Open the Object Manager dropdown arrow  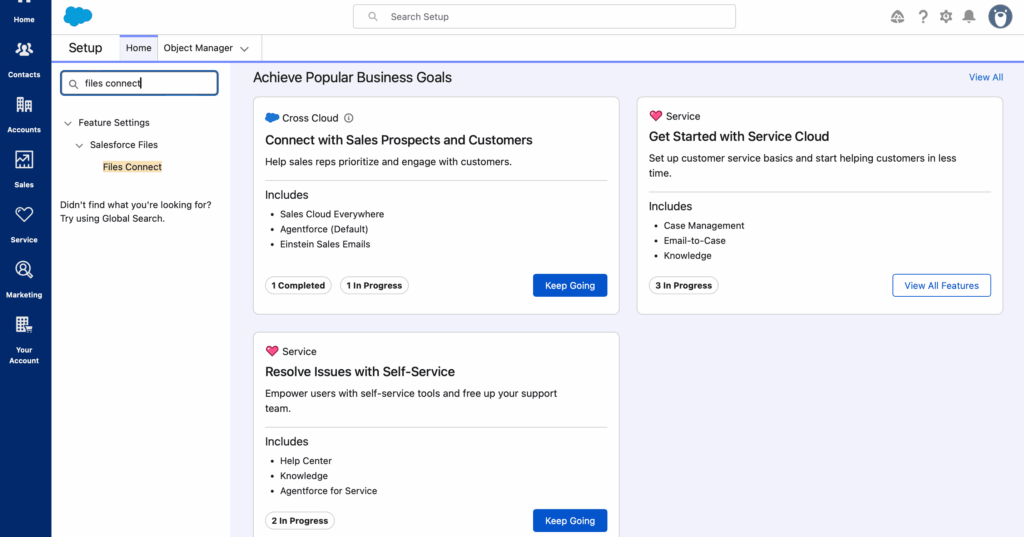[244, 49]
